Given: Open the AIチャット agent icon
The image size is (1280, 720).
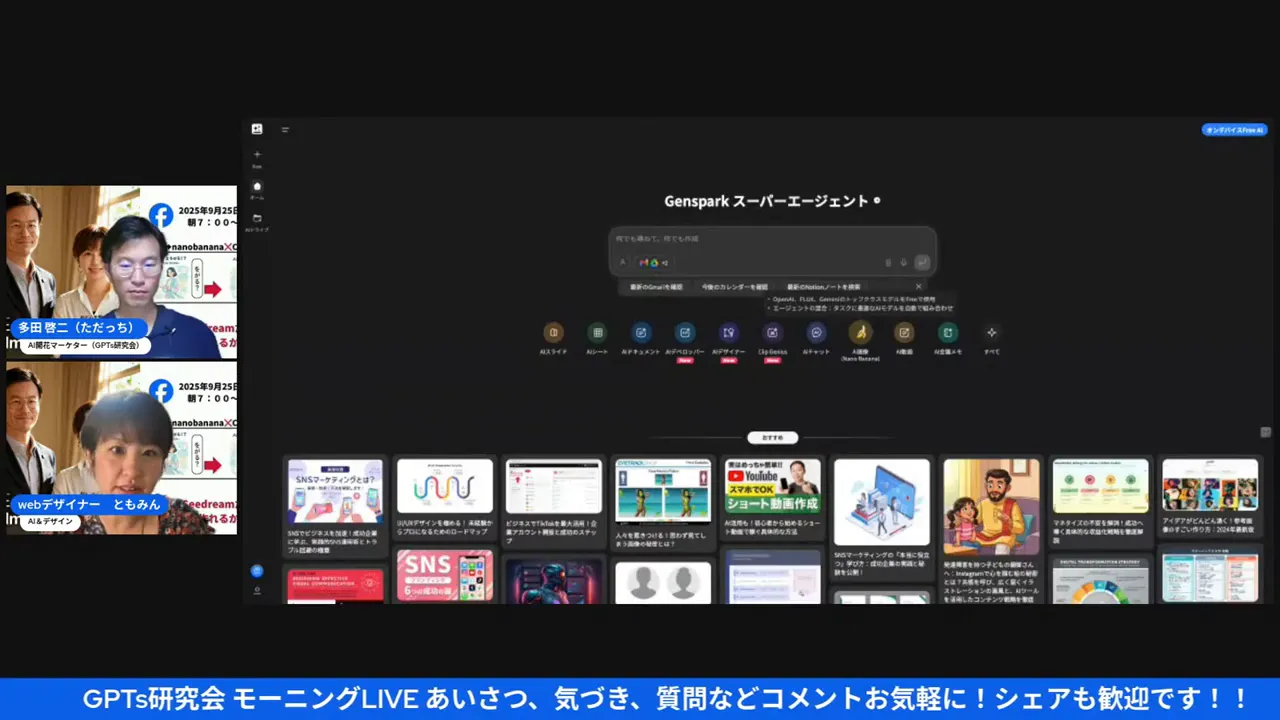Looking at the screenshot, I should pos(816,333).
